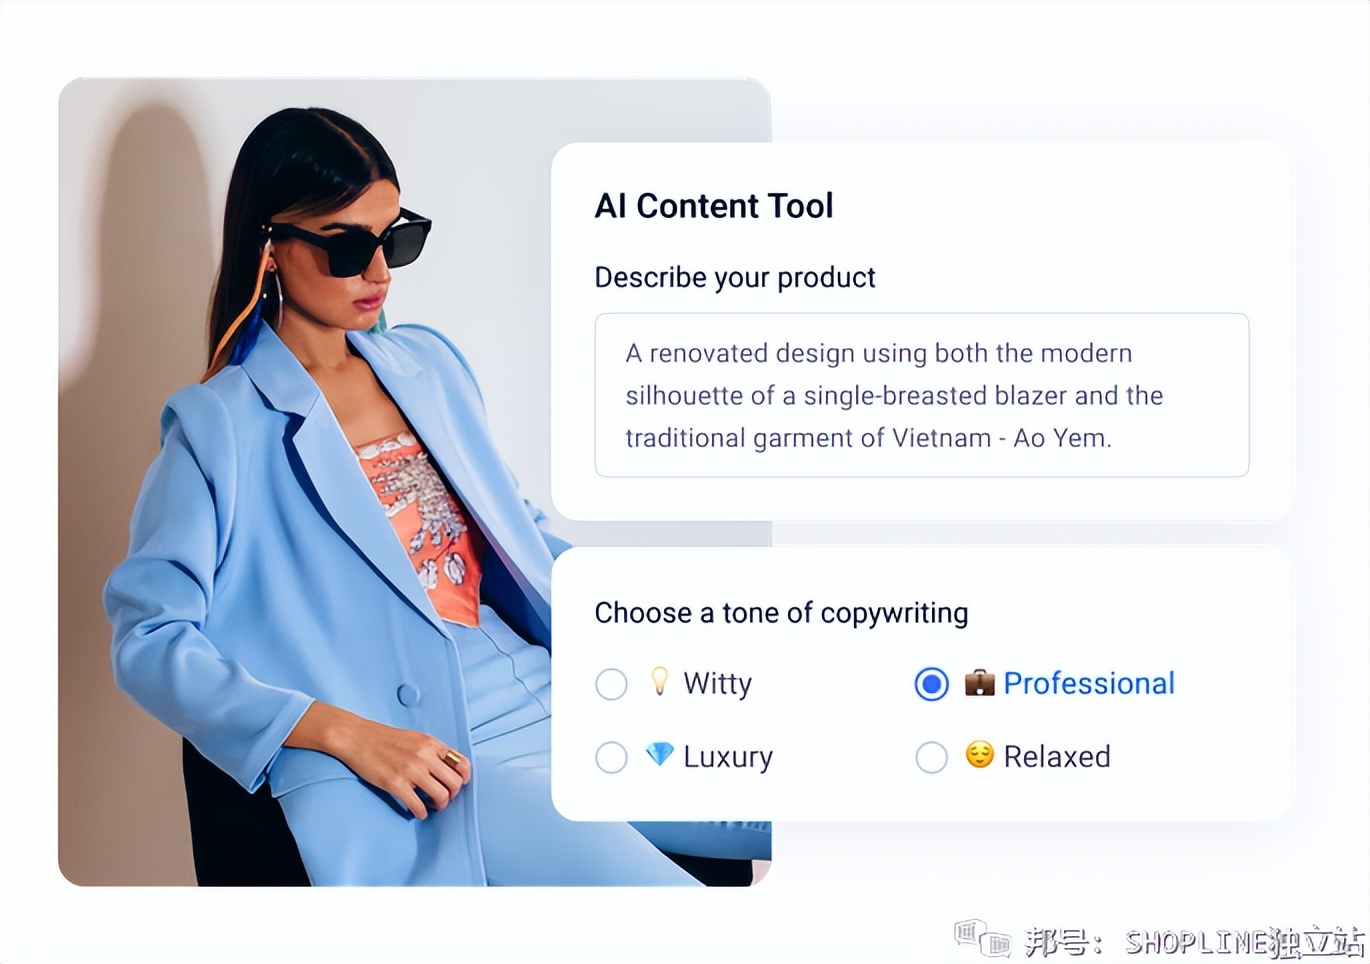1370x964 pixels.
Task: Click the Luxury text label
Action: (728, 757)
